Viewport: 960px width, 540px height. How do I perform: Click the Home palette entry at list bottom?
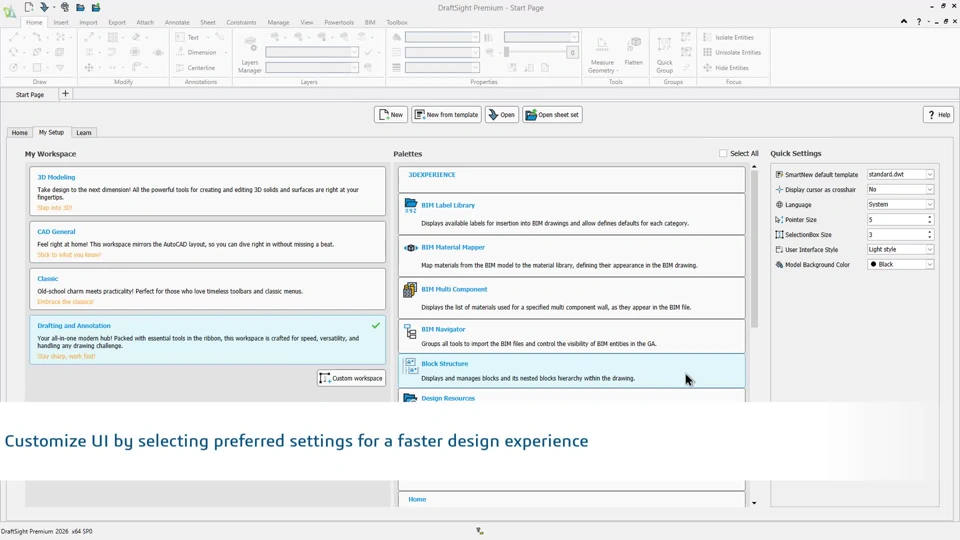click(572, 500)
